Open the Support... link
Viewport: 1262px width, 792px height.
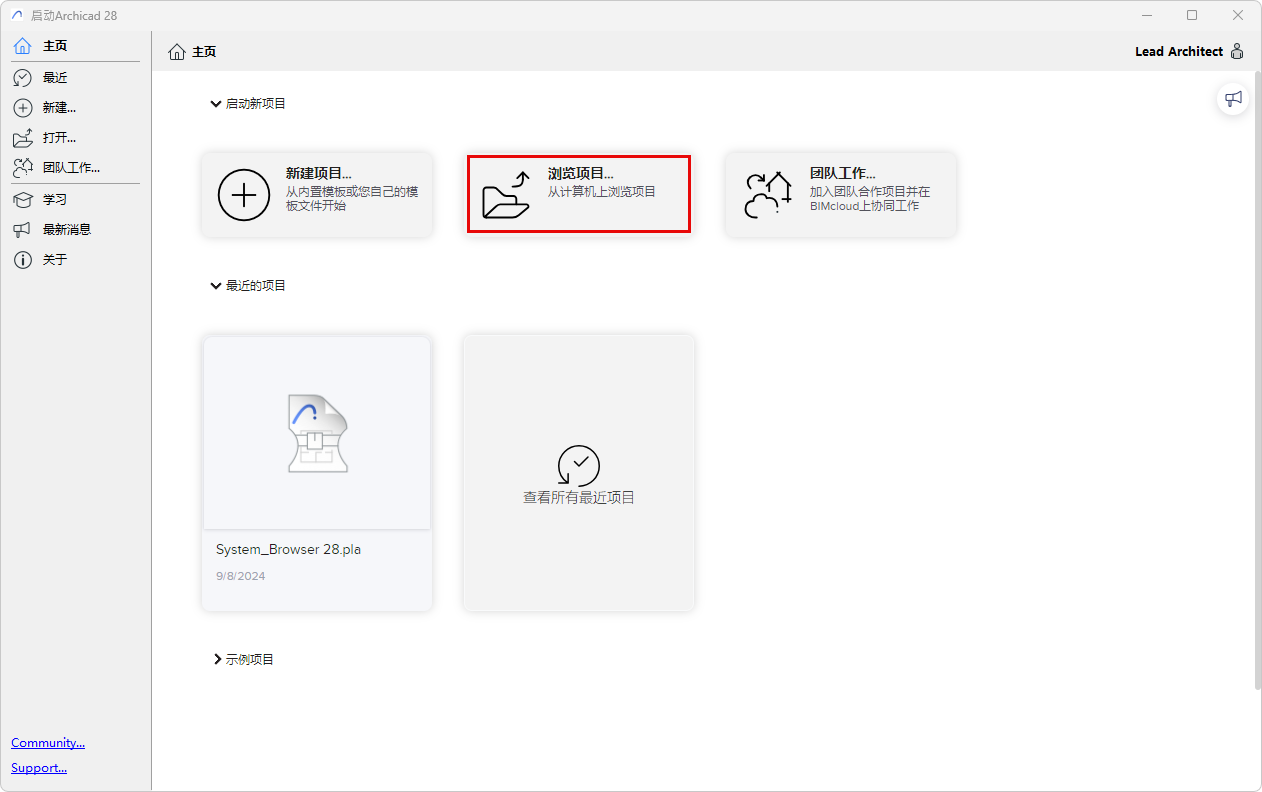pyautogui.click(x=39, y=768)
